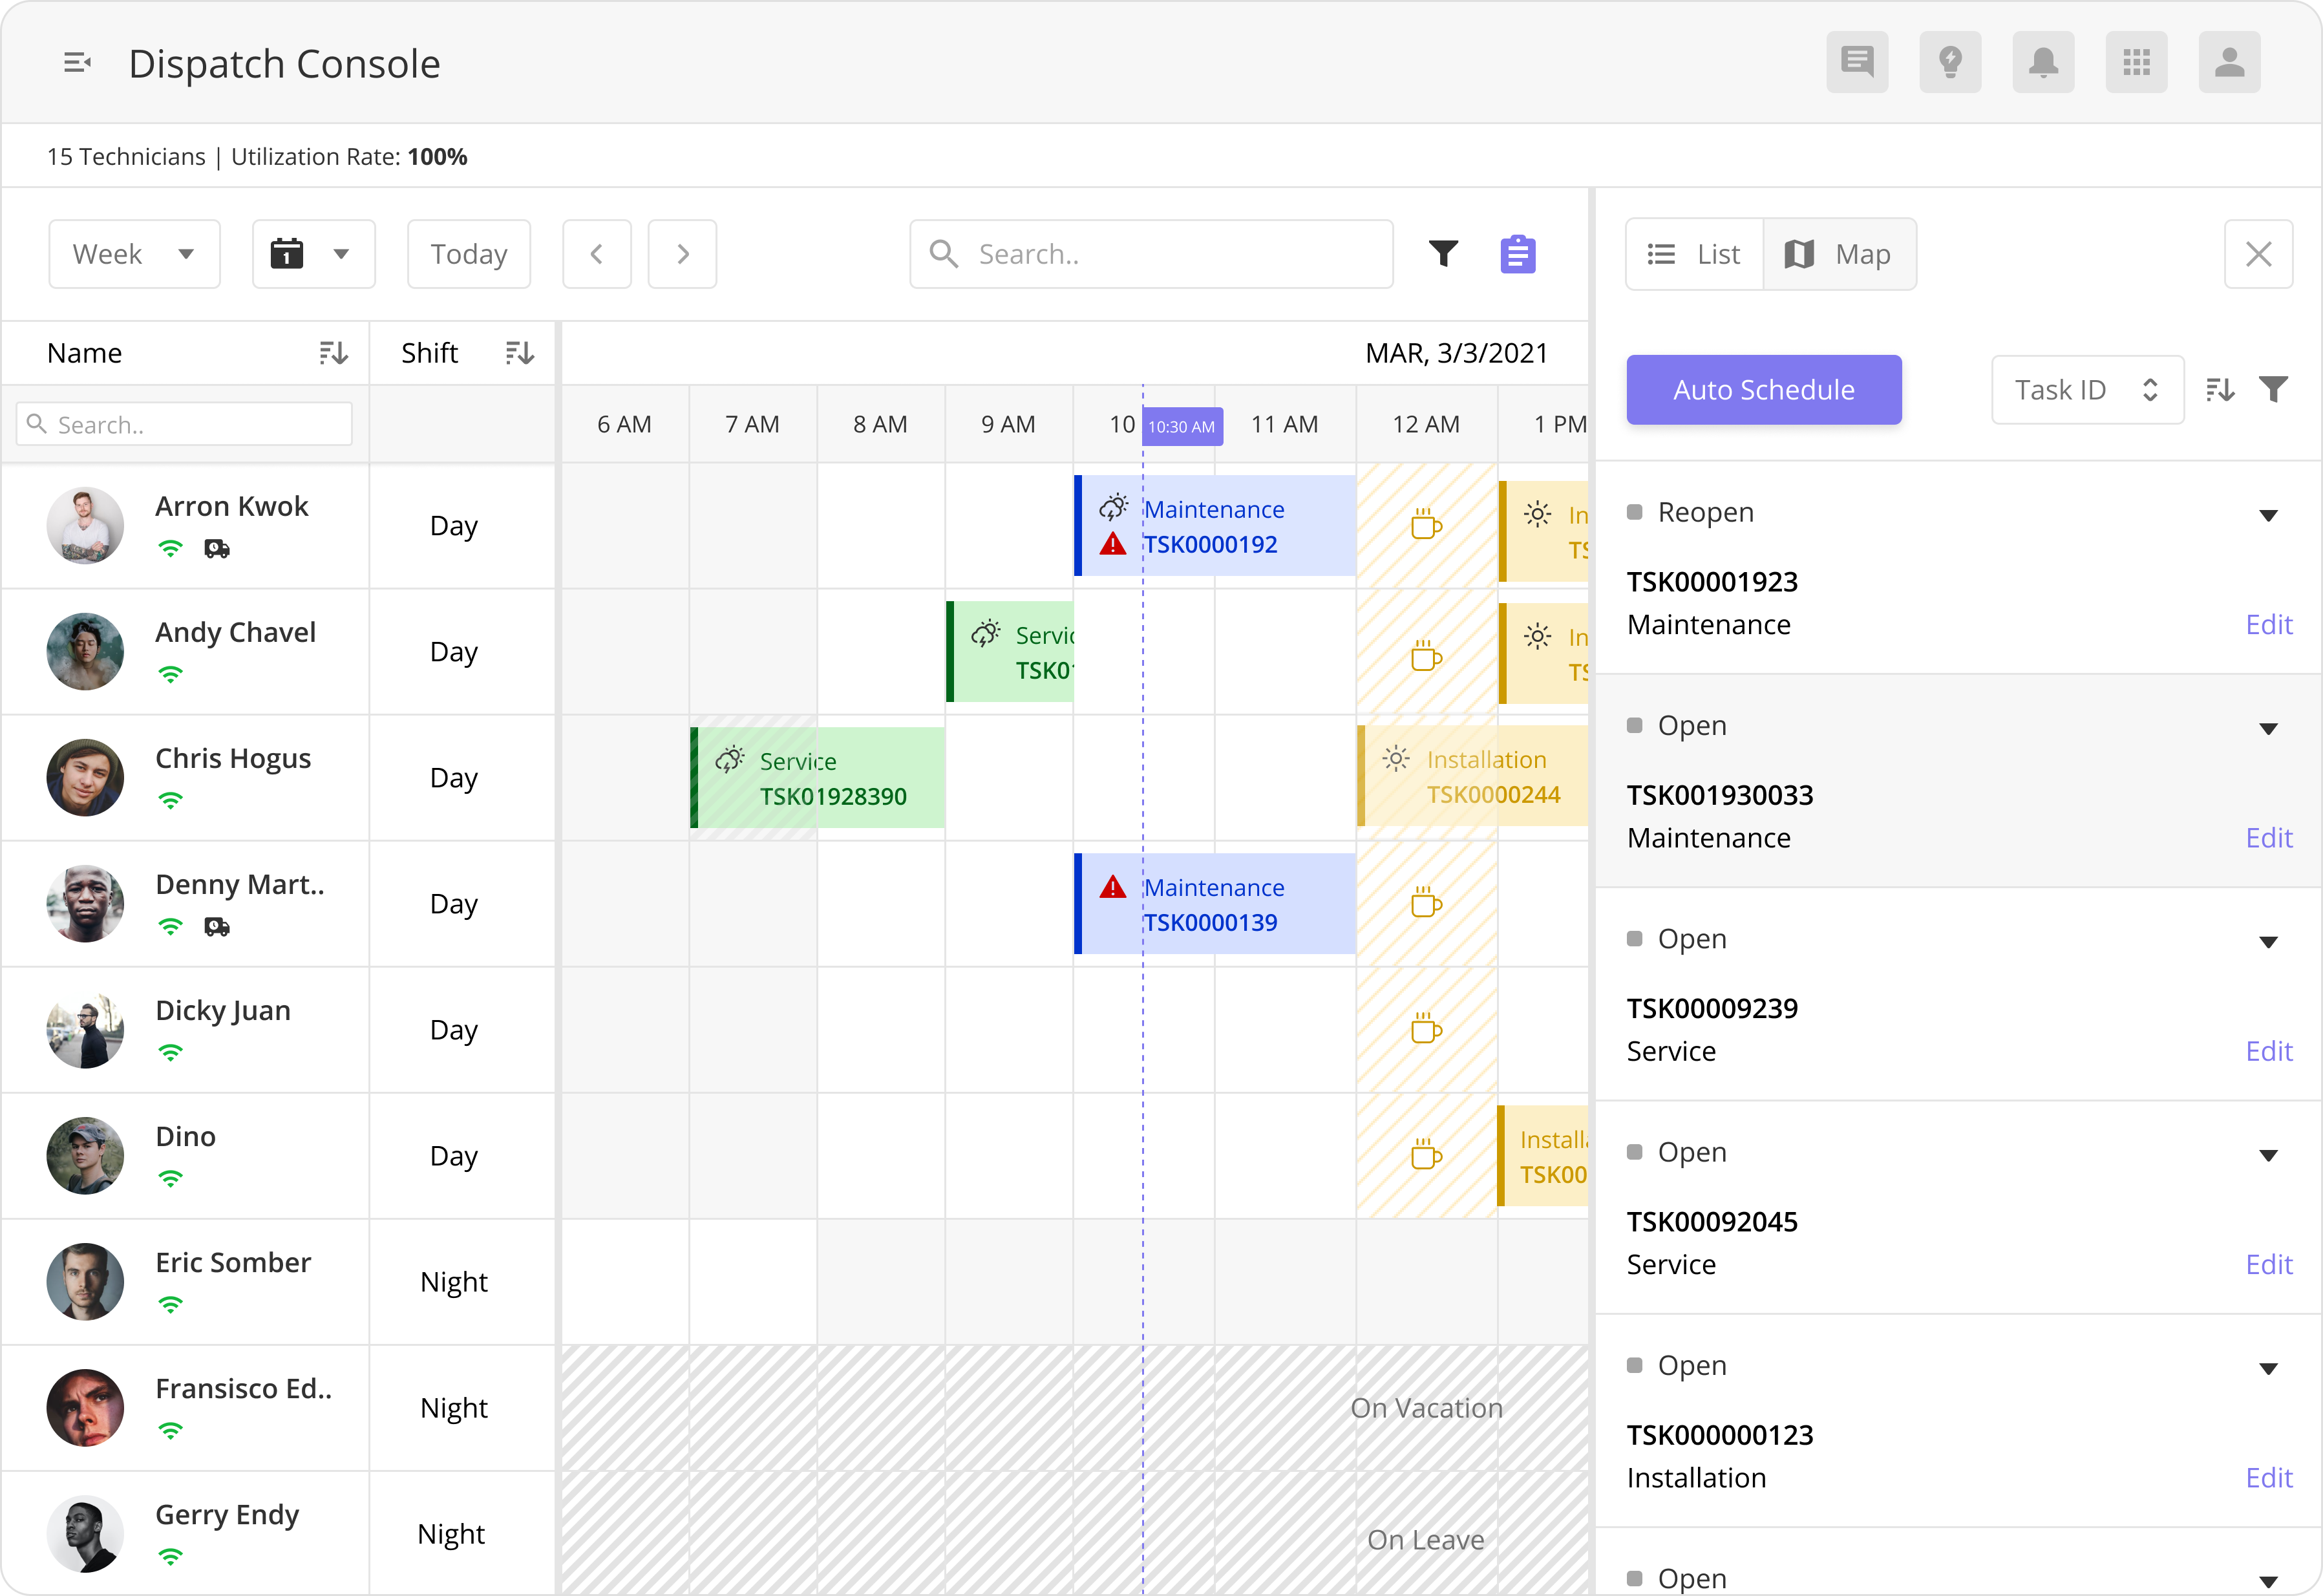Screen dimensions: 2323x1596
Task: Click warning triangle on TSK0000192
Action: (x=1113, y=545)
